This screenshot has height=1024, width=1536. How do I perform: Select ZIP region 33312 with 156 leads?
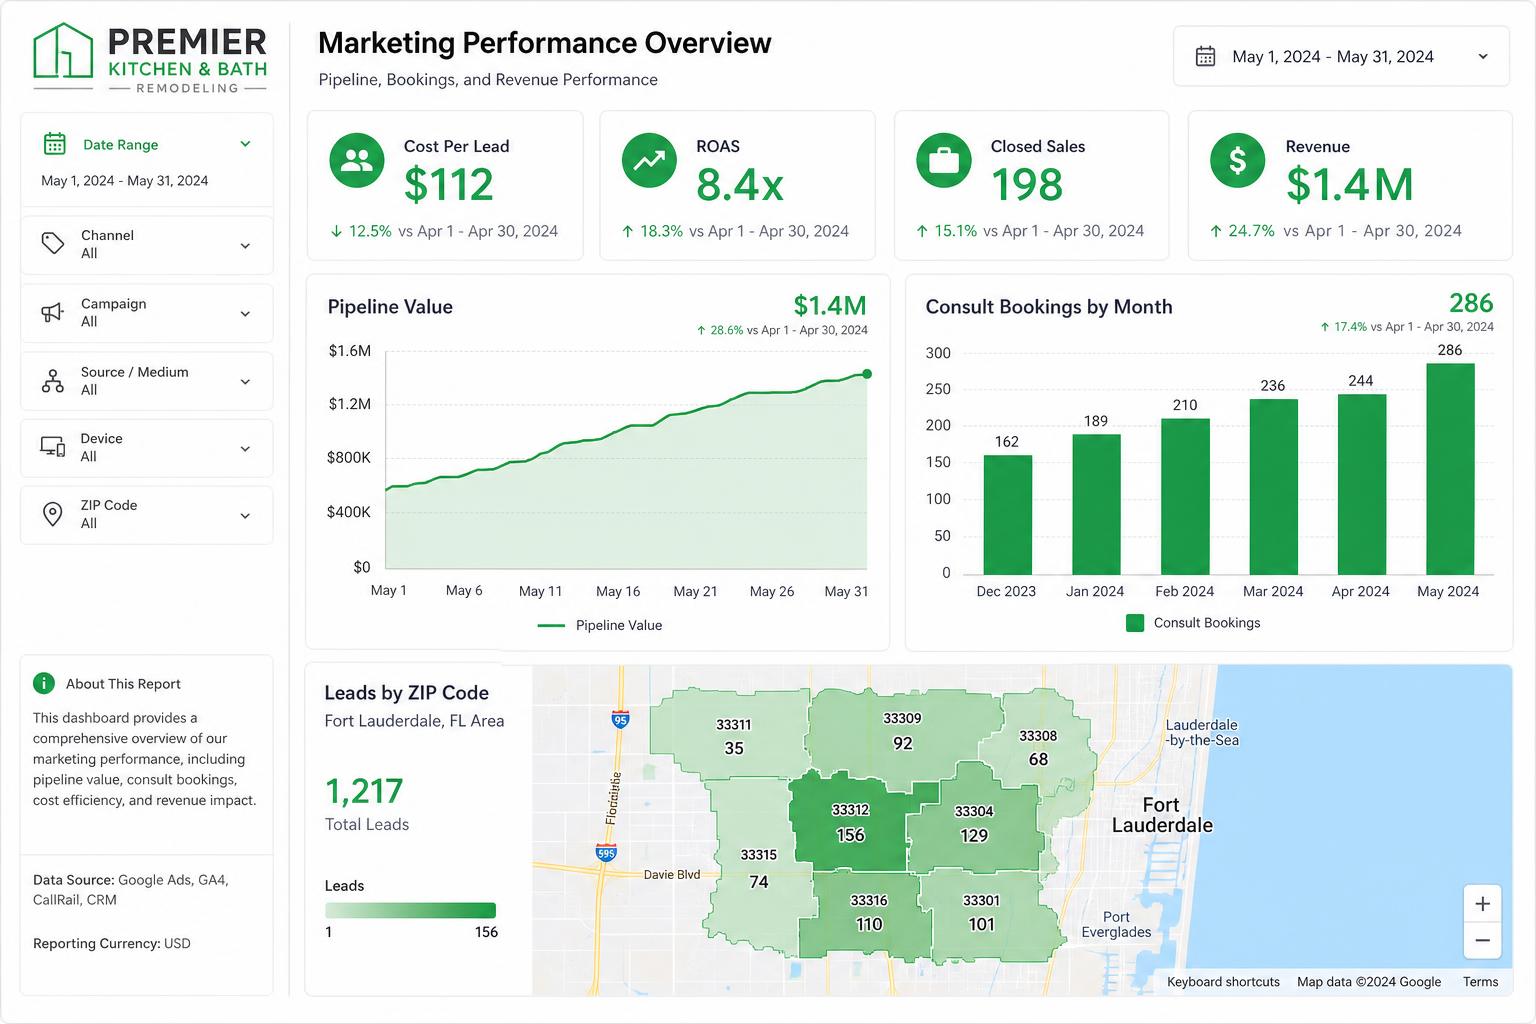(850, 823)
